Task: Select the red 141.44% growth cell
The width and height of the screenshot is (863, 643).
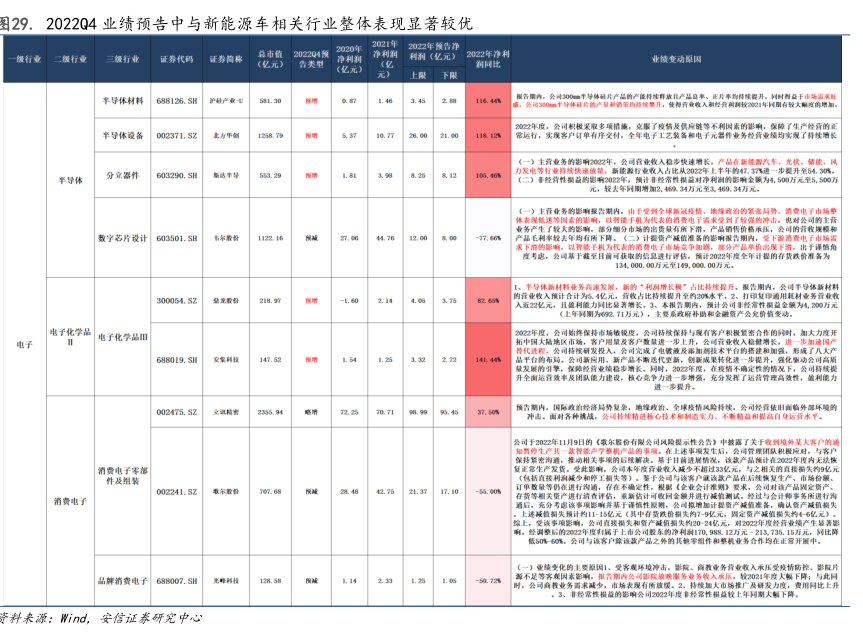Action: [x=489, y=359]
